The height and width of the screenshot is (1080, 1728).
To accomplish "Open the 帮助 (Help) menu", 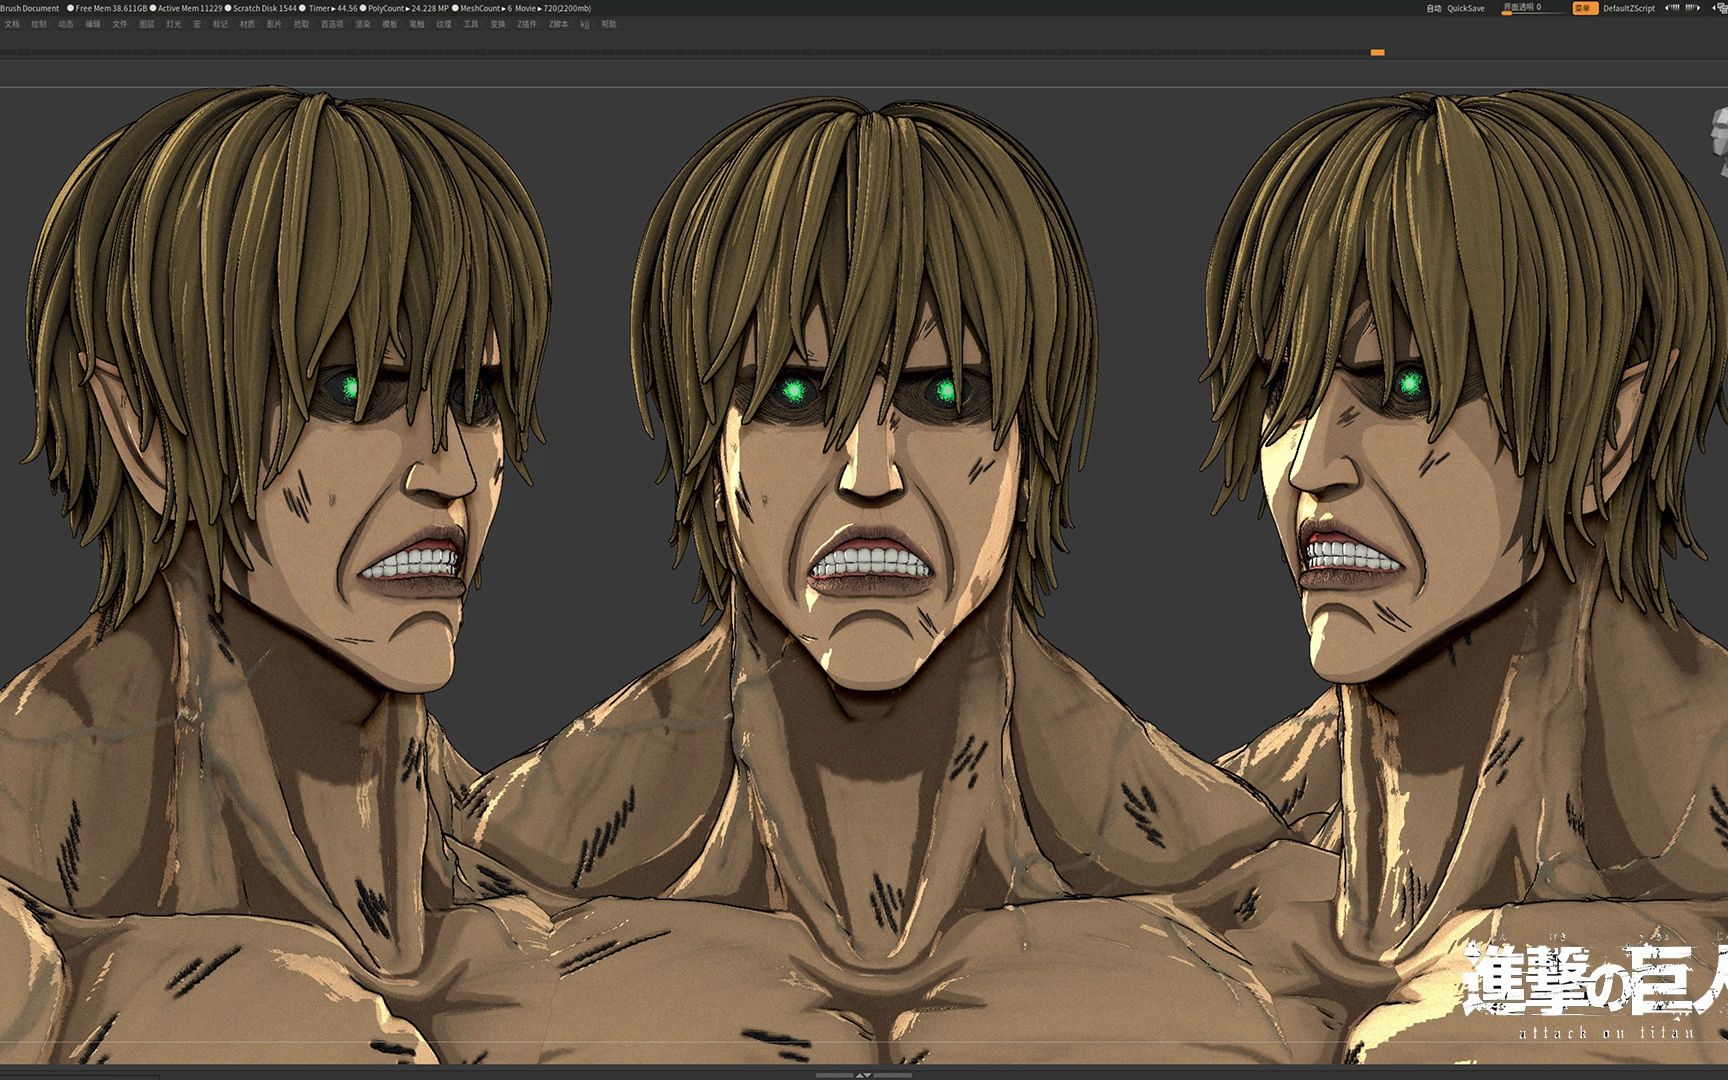I will click(x=609, y=24).
